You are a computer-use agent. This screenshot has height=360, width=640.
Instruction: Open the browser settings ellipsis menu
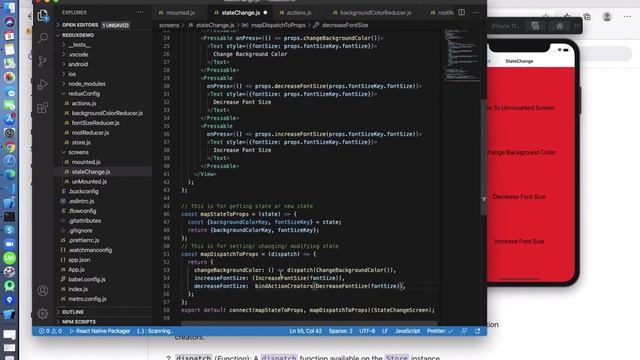[x=627, y=16]
